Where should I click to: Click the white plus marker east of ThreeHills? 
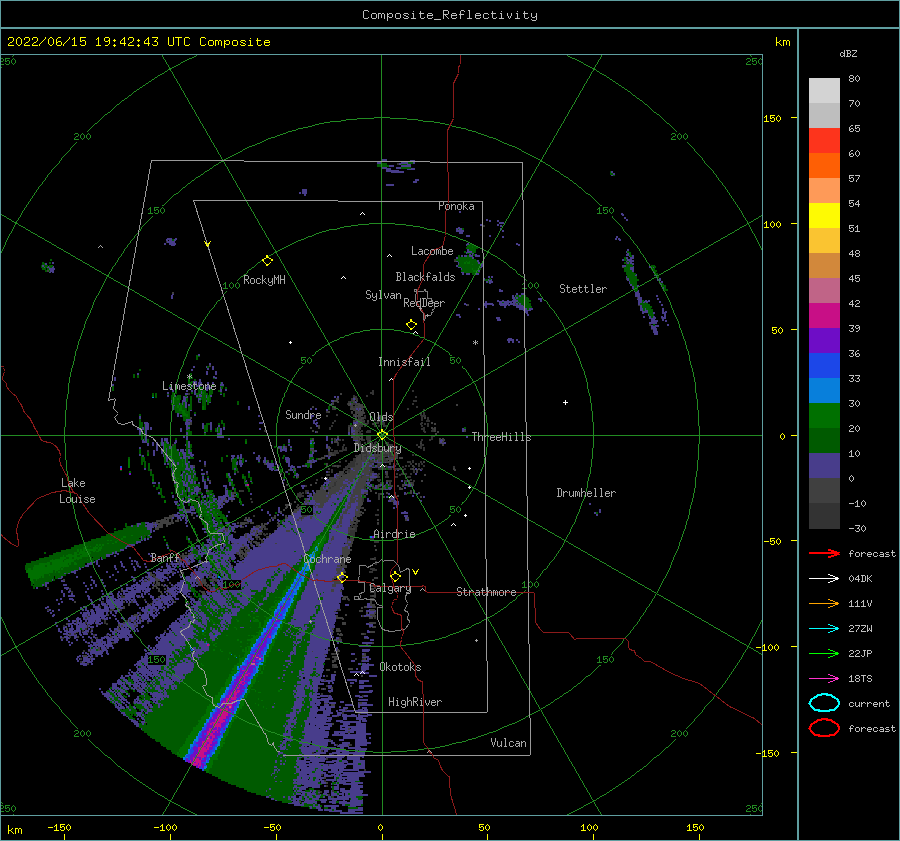pos(565,402)
